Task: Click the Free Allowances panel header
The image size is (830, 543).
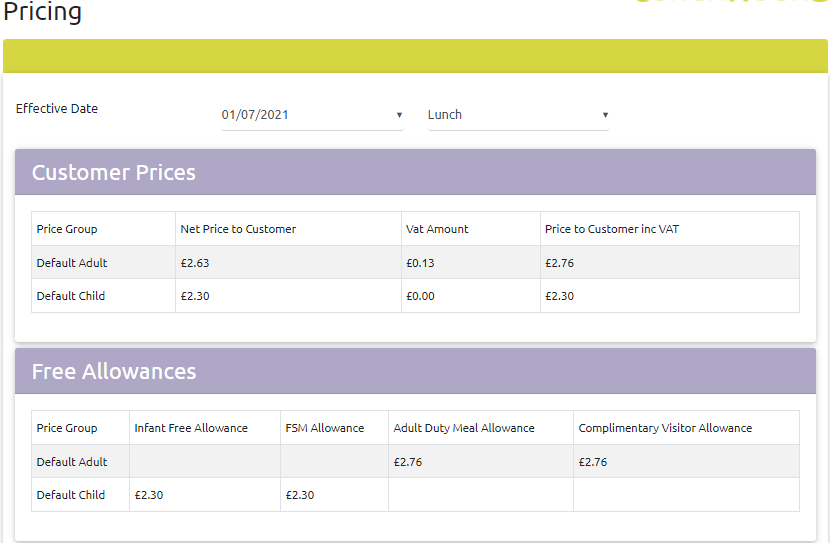Action: point(114,372)
